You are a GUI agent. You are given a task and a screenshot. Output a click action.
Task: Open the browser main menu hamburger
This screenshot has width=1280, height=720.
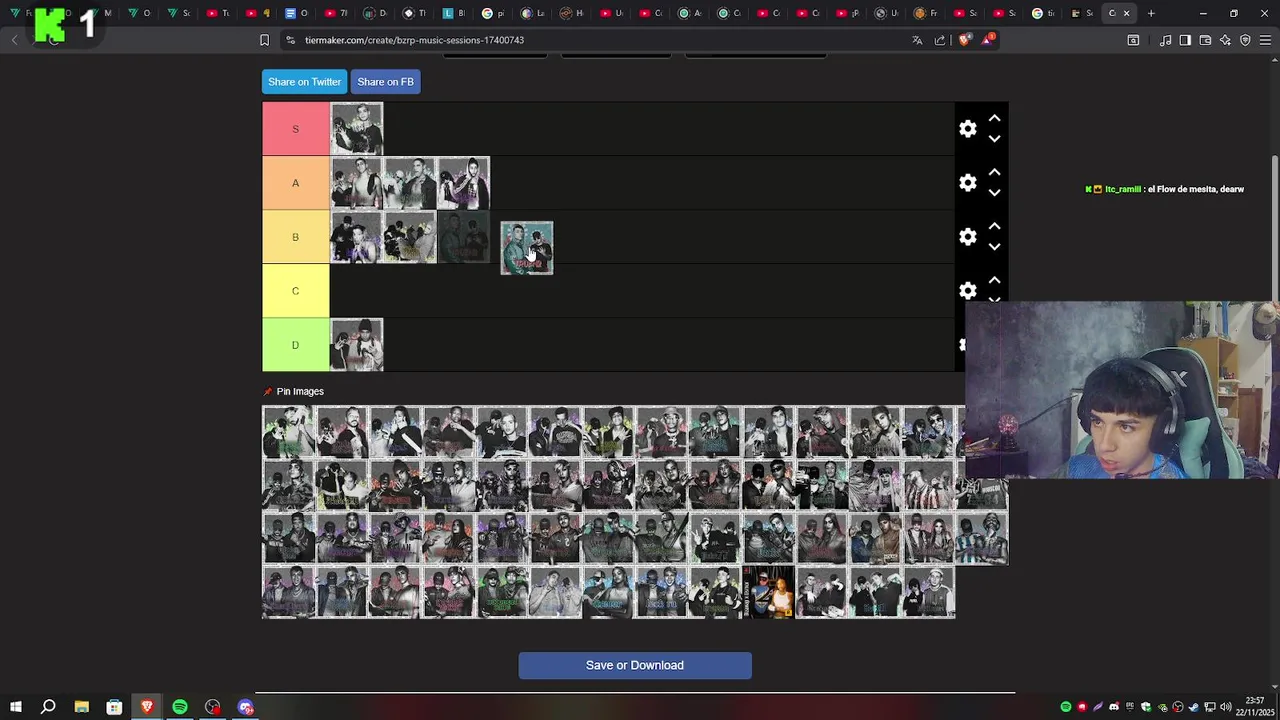pyautogui.click(x=1266, y=40)
